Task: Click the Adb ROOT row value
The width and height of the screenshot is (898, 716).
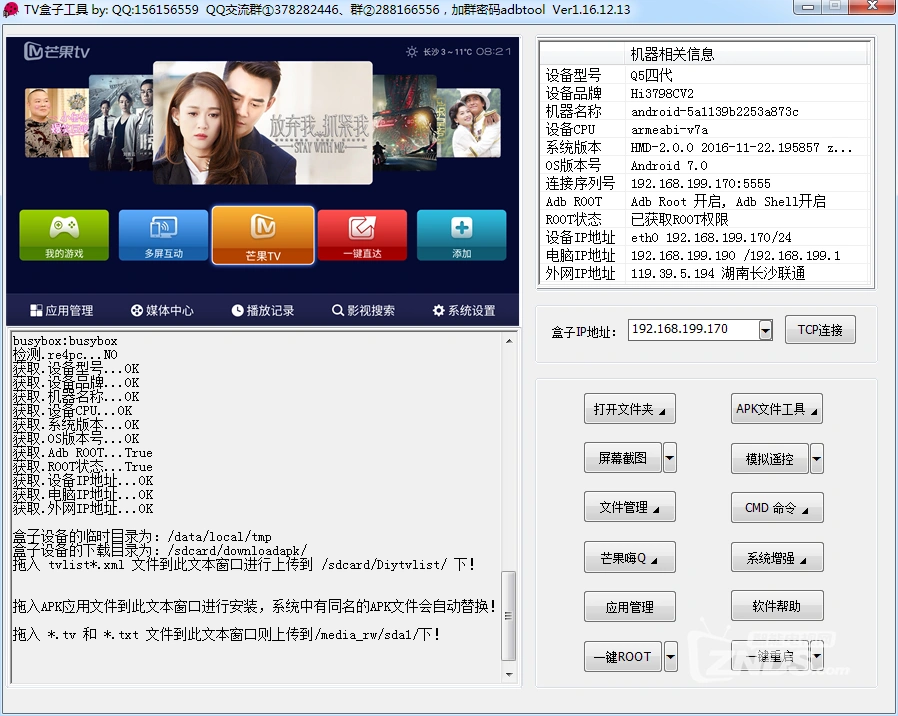Action: [x=728, y=202]
